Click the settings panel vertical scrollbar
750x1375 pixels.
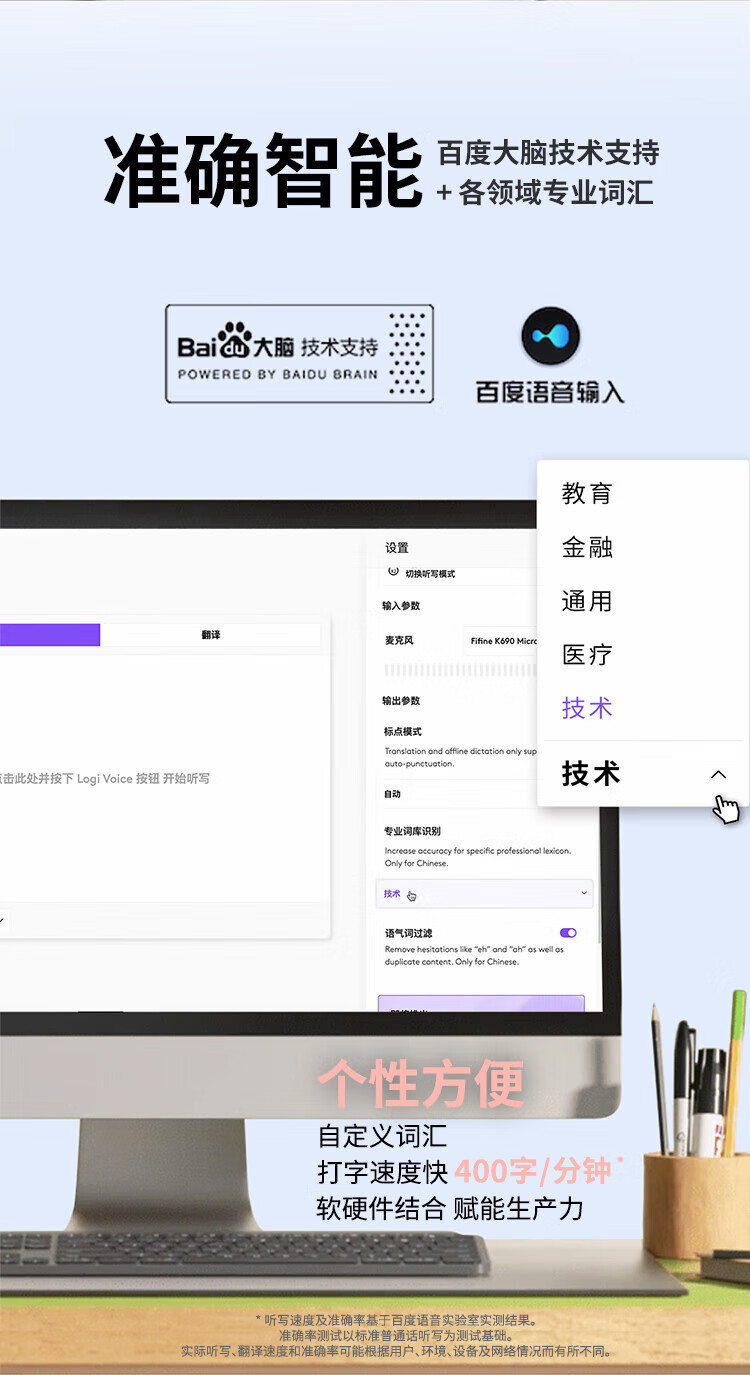598,875
